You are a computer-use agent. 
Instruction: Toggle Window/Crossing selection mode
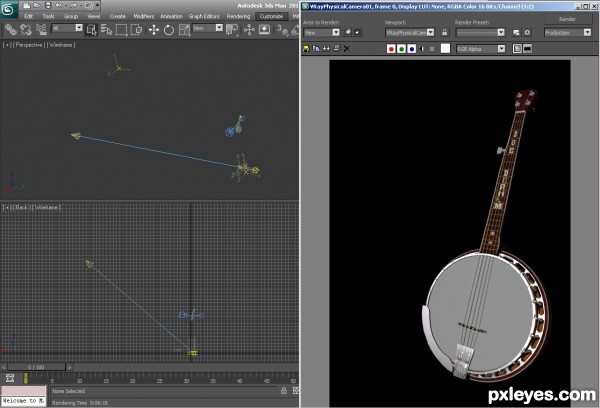click(136, 29)
